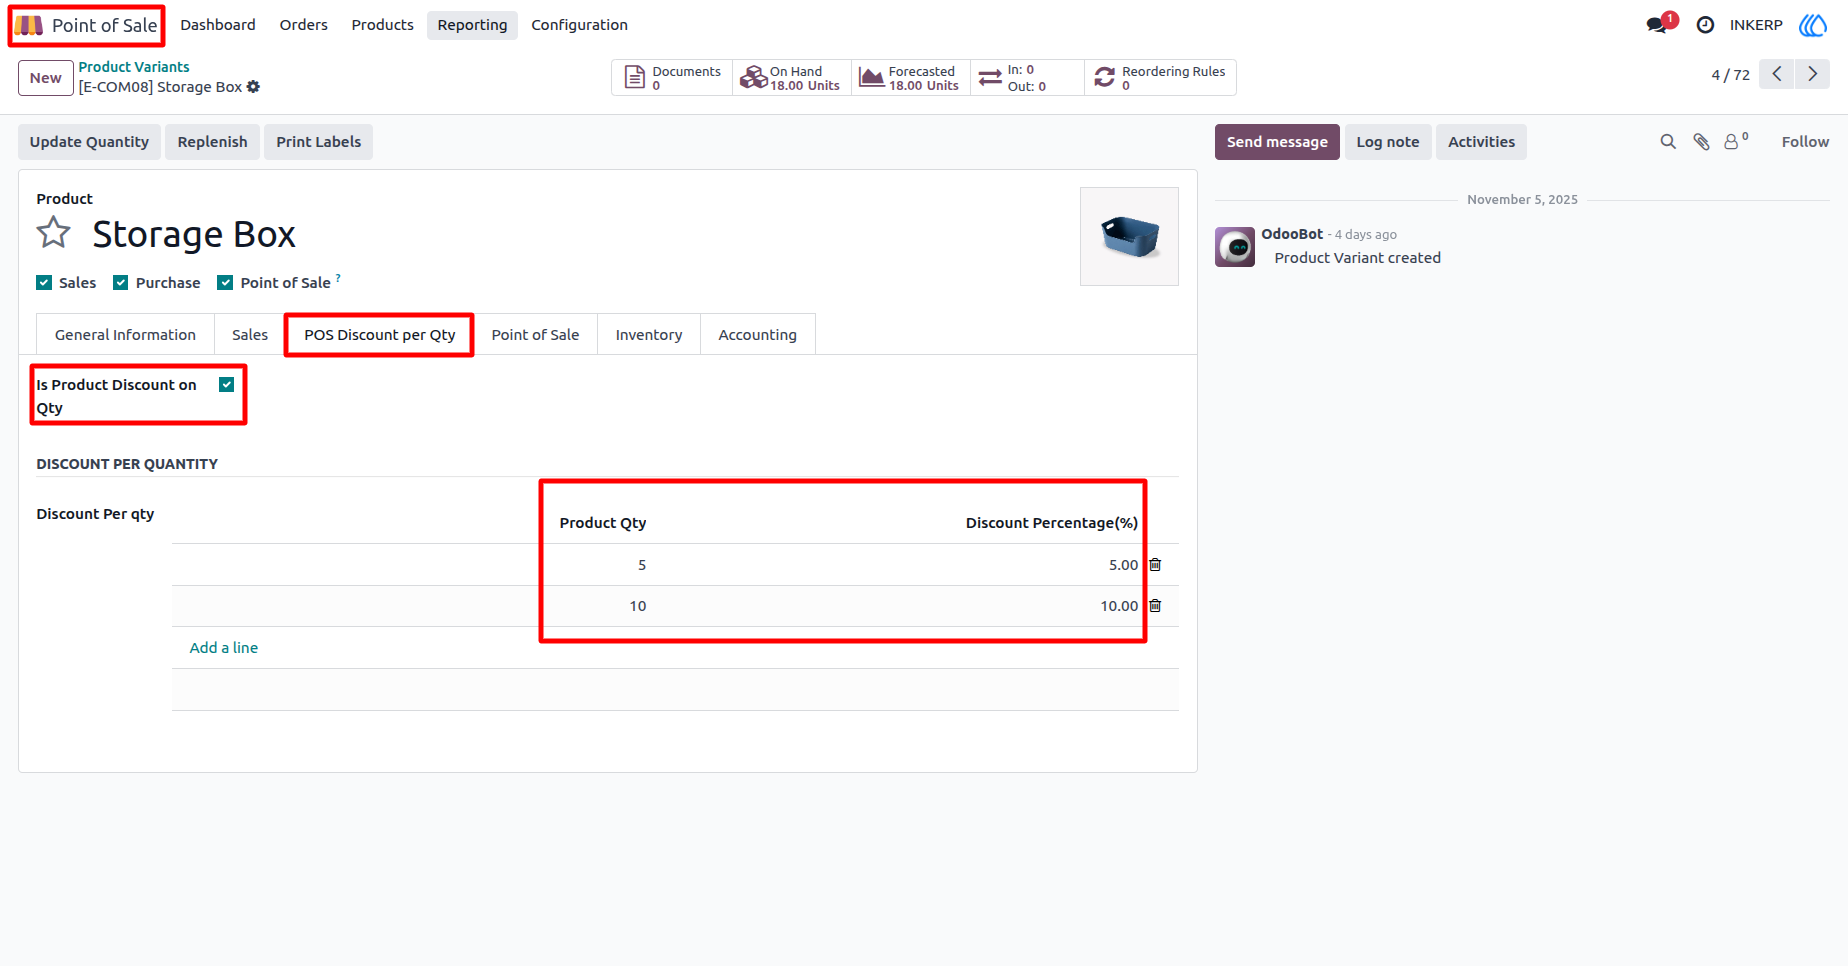This screenshot has height=966, width=1848.
Task: Go to next record arrow
Action: coord(1812,74)
